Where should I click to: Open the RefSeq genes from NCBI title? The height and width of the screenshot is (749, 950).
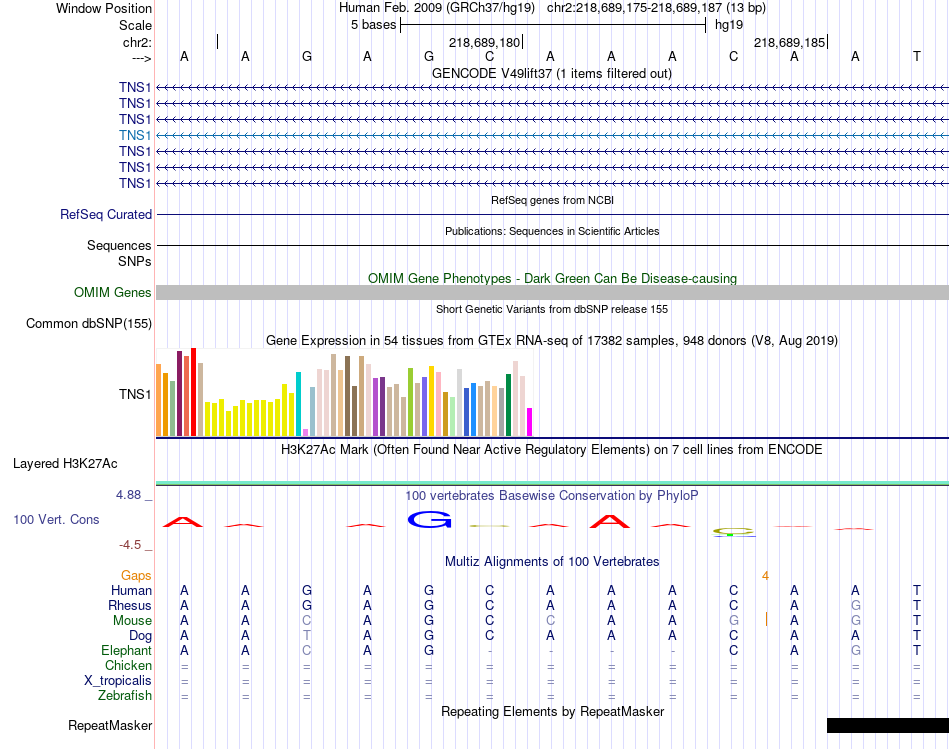pos(552,200)
